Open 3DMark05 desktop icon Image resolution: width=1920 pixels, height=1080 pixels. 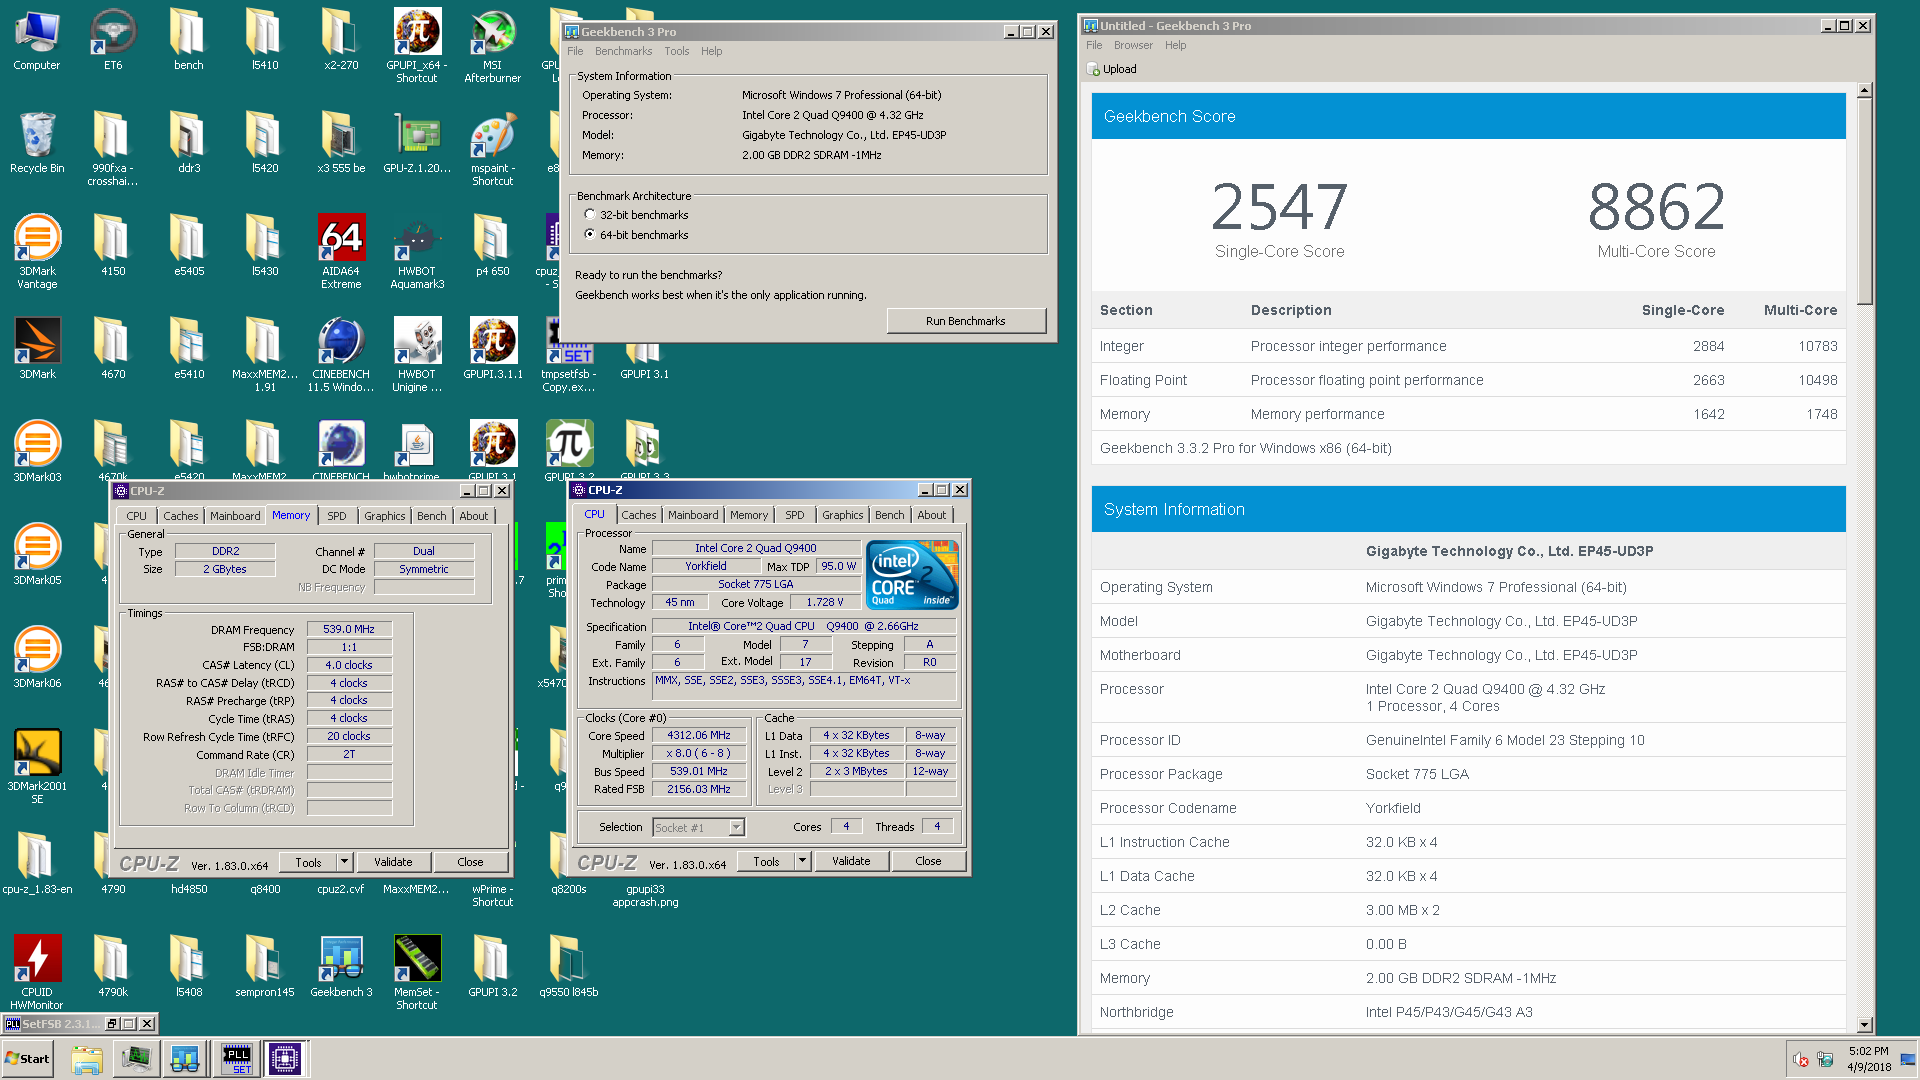pyautogui.click(x=37, y=555)
